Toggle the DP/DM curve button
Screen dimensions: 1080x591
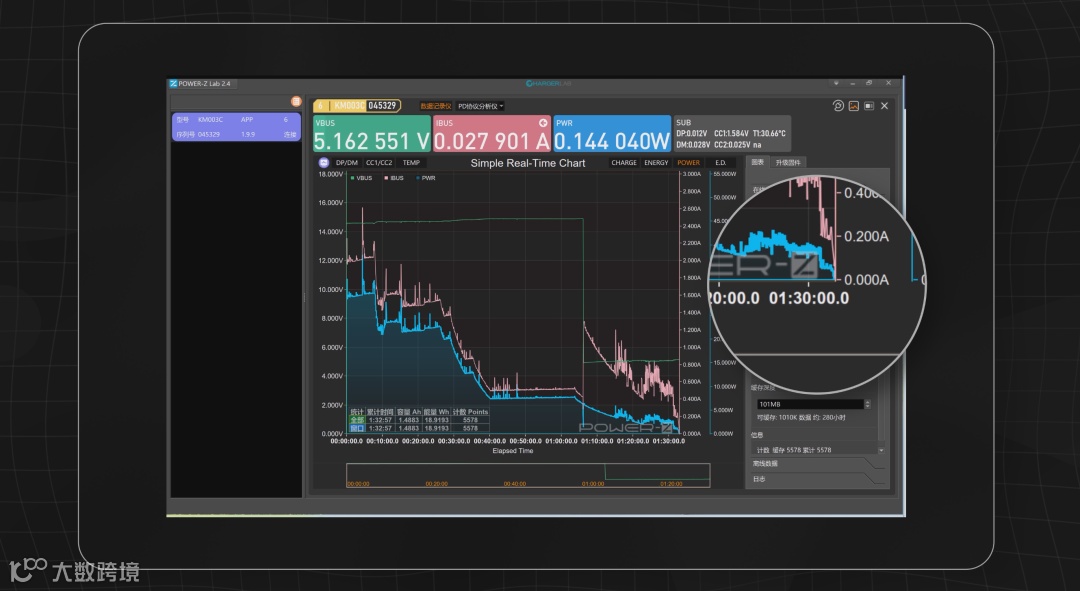pos(347,163)
